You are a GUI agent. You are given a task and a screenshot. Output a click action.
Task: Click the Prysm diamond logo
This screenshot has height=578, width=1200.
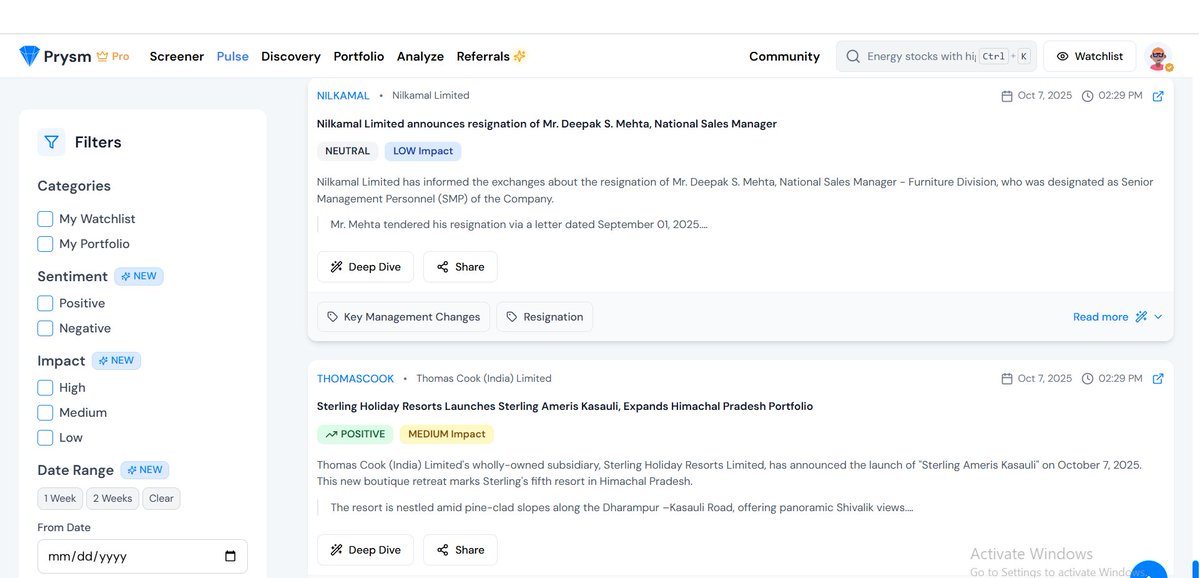tap(29, 56)
